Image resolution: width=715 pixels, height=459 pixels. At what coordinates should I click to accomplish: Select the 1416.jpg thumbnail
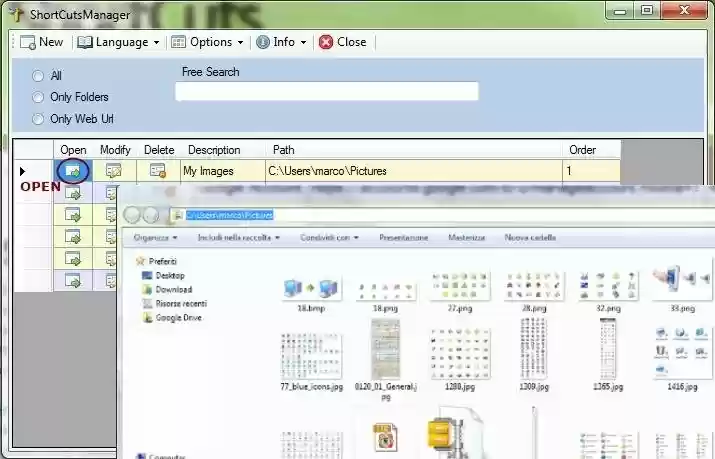[683, 352]
